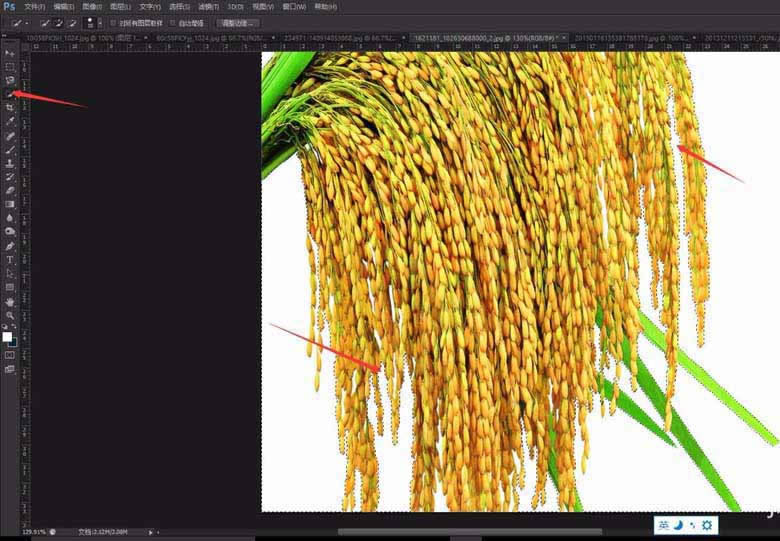Select the Rectangular Marquee tool
This screenshot has width=780, height=541.
pyautogui.click(x=9, y=67)
